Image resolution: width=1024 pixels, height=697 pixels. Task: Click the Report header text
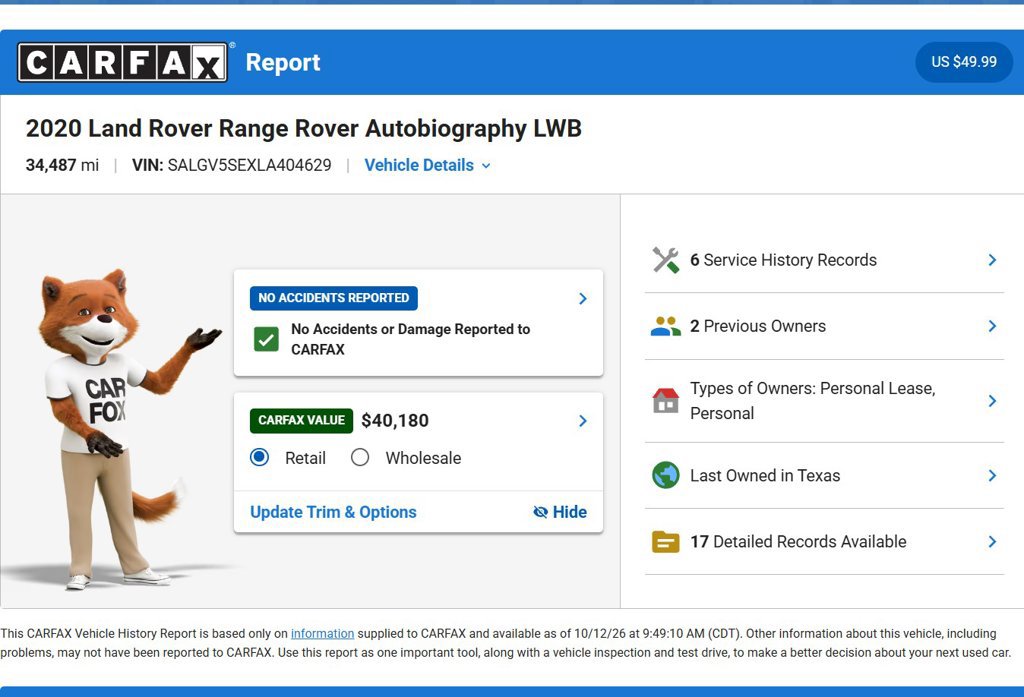[x=283, y=63]
